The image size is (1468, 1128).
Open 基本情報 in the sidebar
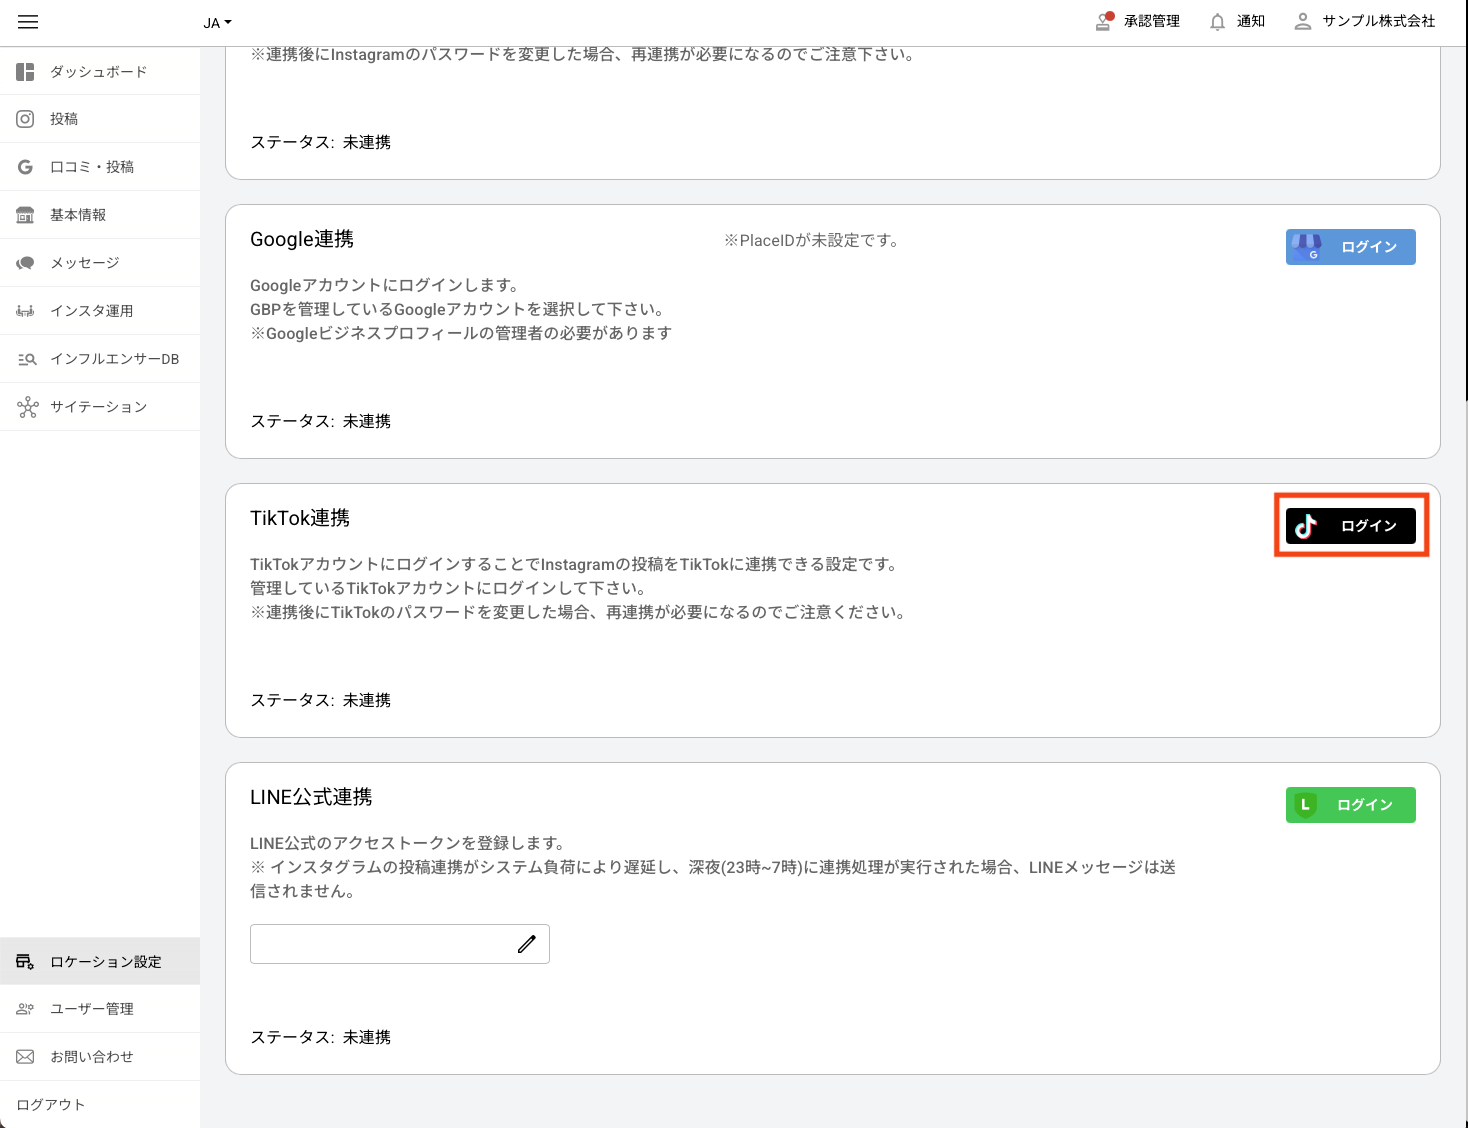(x=78, y=215)
